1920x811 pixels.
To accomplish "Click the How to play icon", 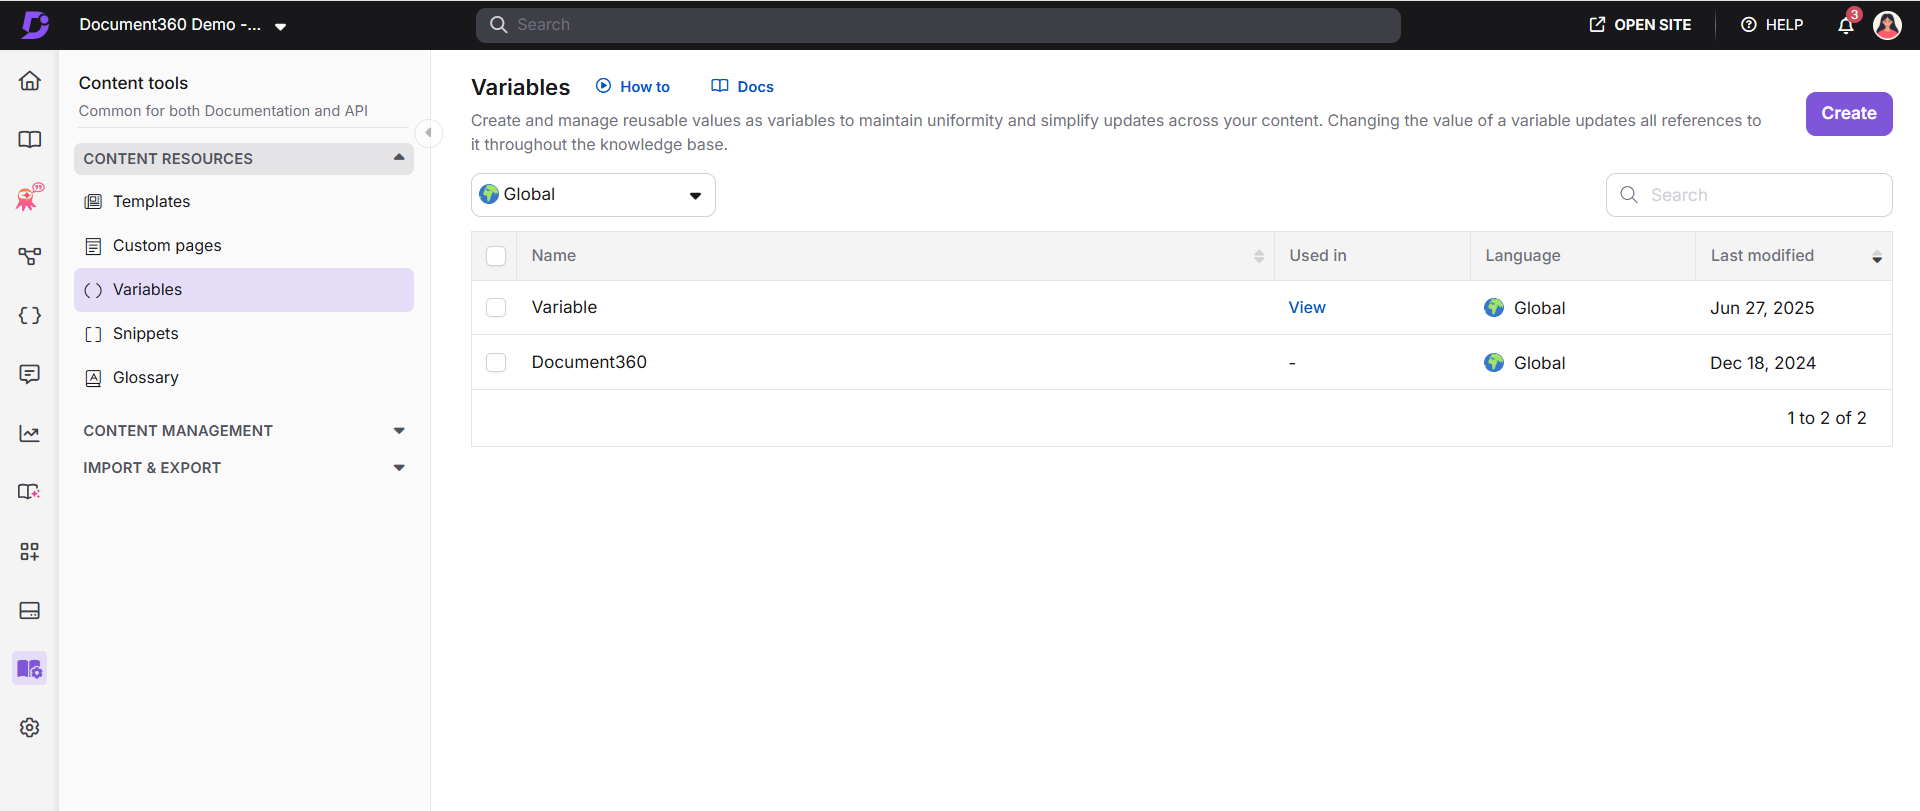I will (604, 86).
